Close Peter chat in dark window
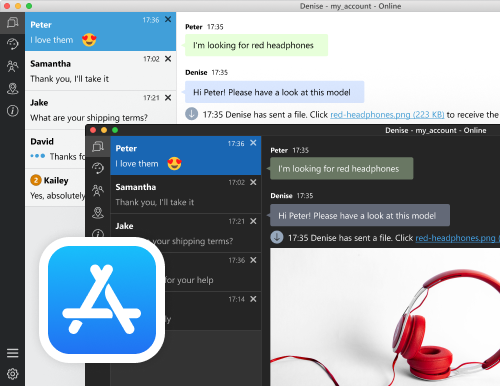 click(x=253, y=143)
